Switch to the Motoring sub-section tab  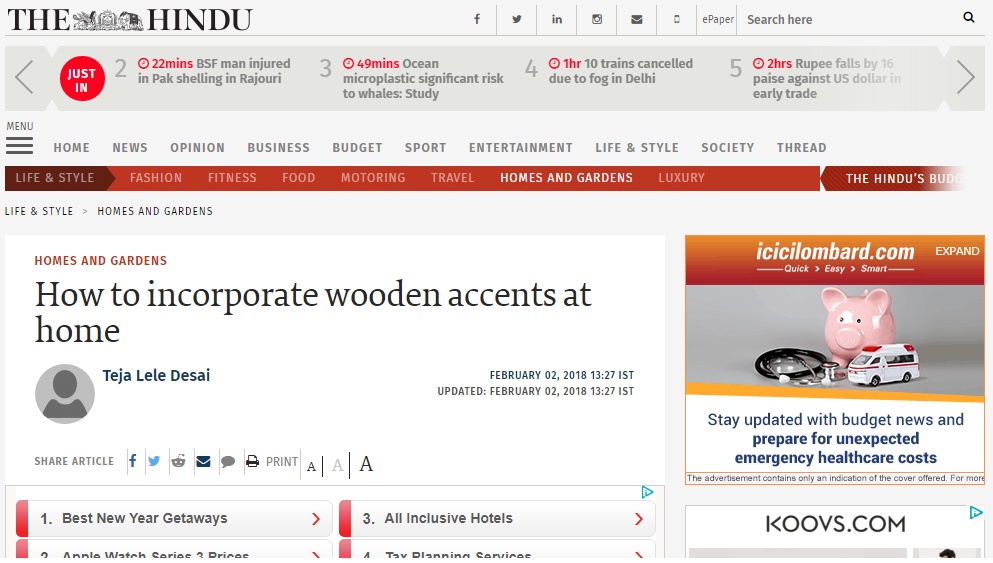click(373, 178)
